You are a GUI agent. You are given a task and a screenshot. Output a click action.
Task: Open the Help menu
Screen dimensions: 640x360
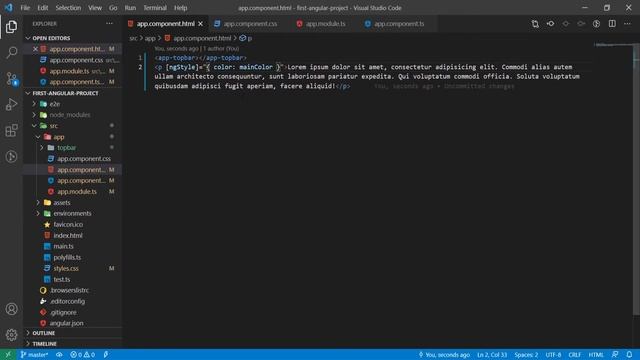point(180,8)
